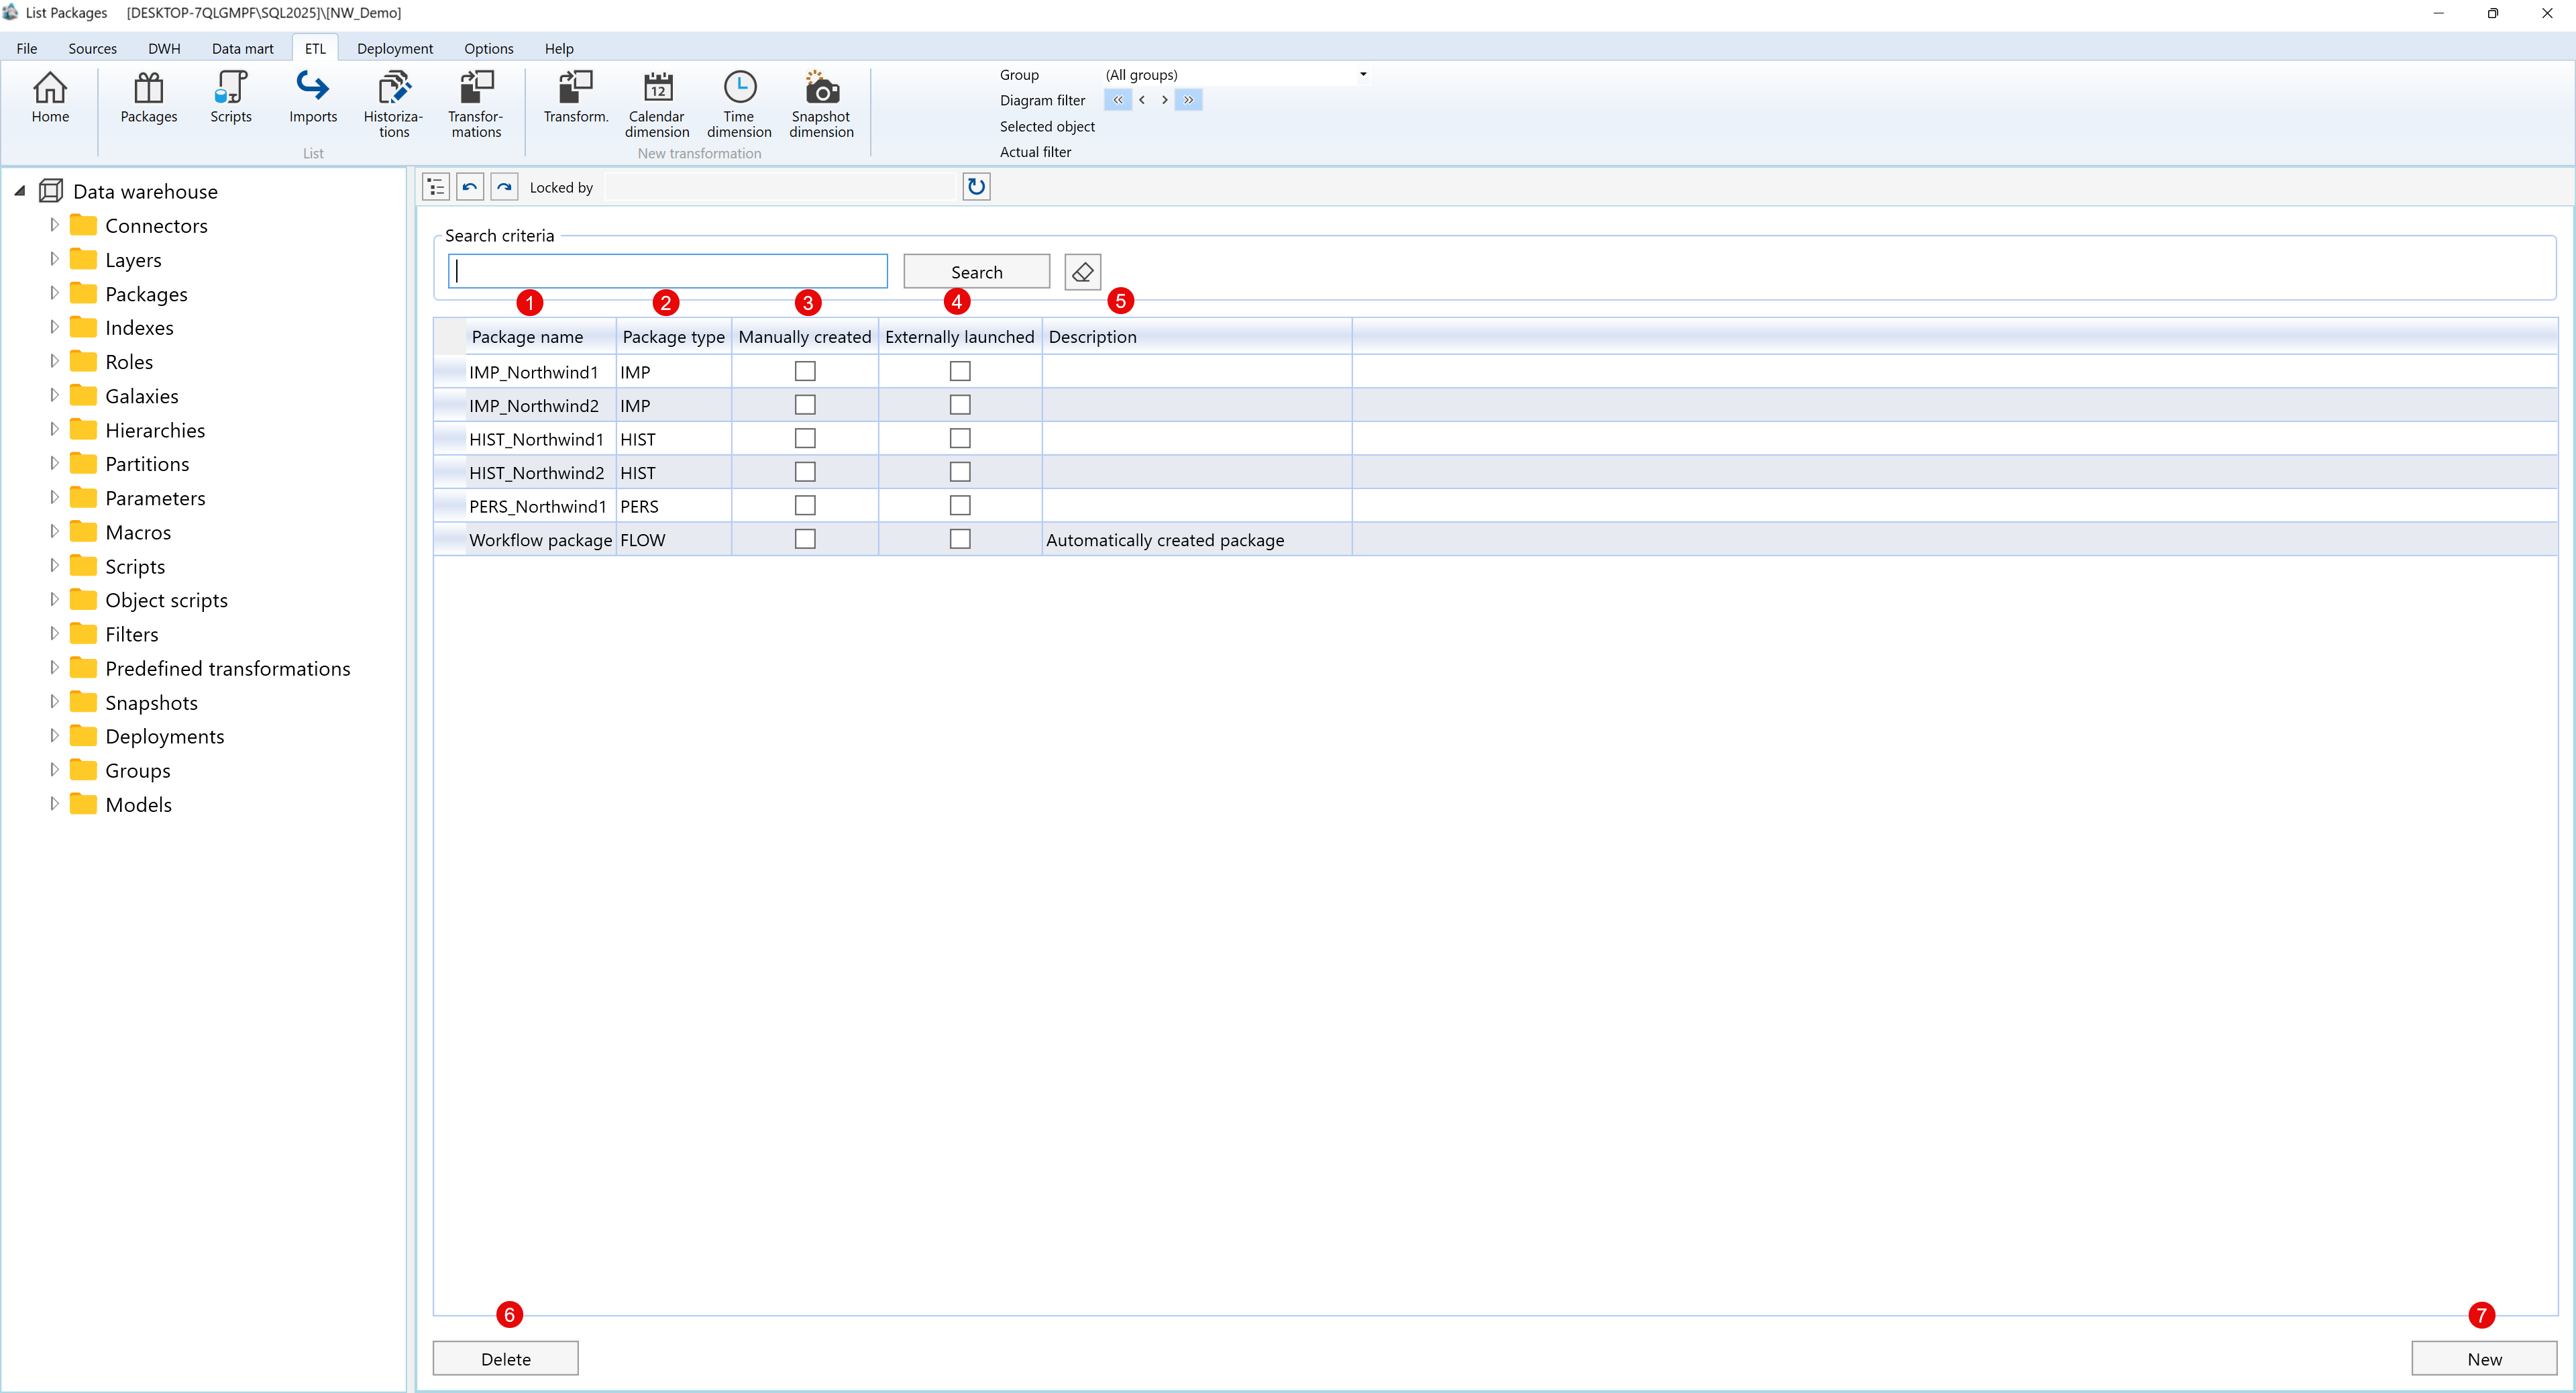Open the Data mart tab
This screenshot has width=2576, height=1393.
click(242, 48)
